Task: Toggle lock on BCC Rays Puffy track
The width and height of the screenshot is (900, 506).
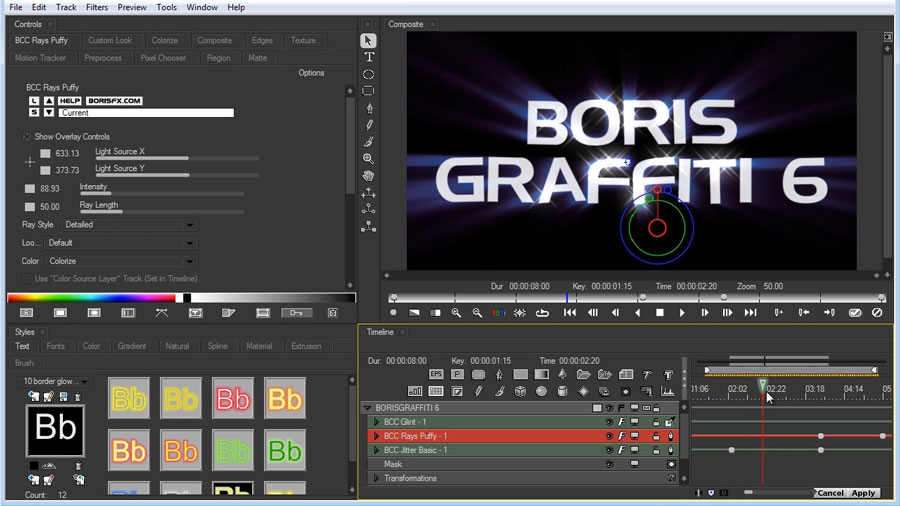Action: (x=656, y=436)
